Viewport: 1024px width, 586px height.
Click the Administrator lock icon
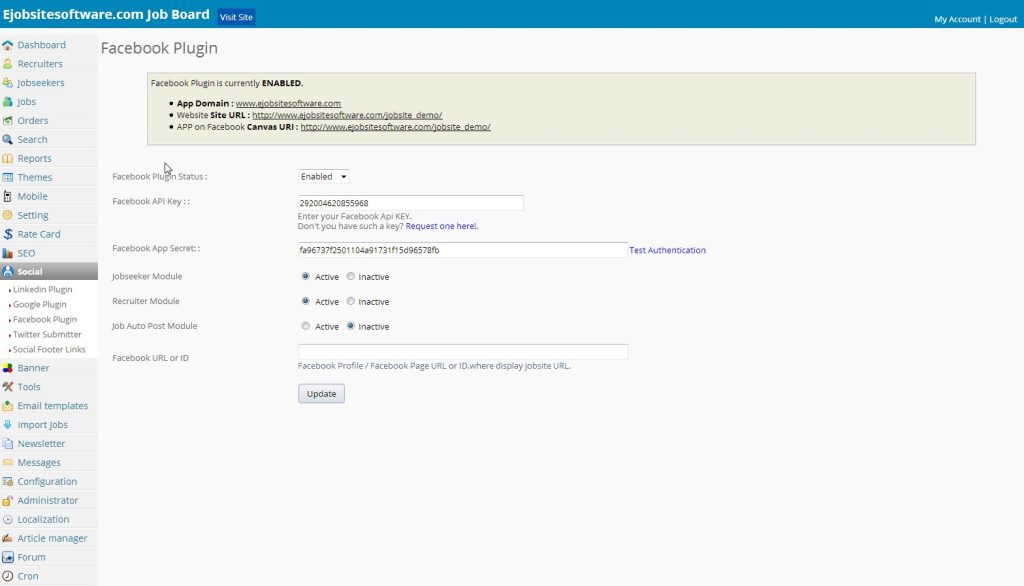click(x=8, y=501)
